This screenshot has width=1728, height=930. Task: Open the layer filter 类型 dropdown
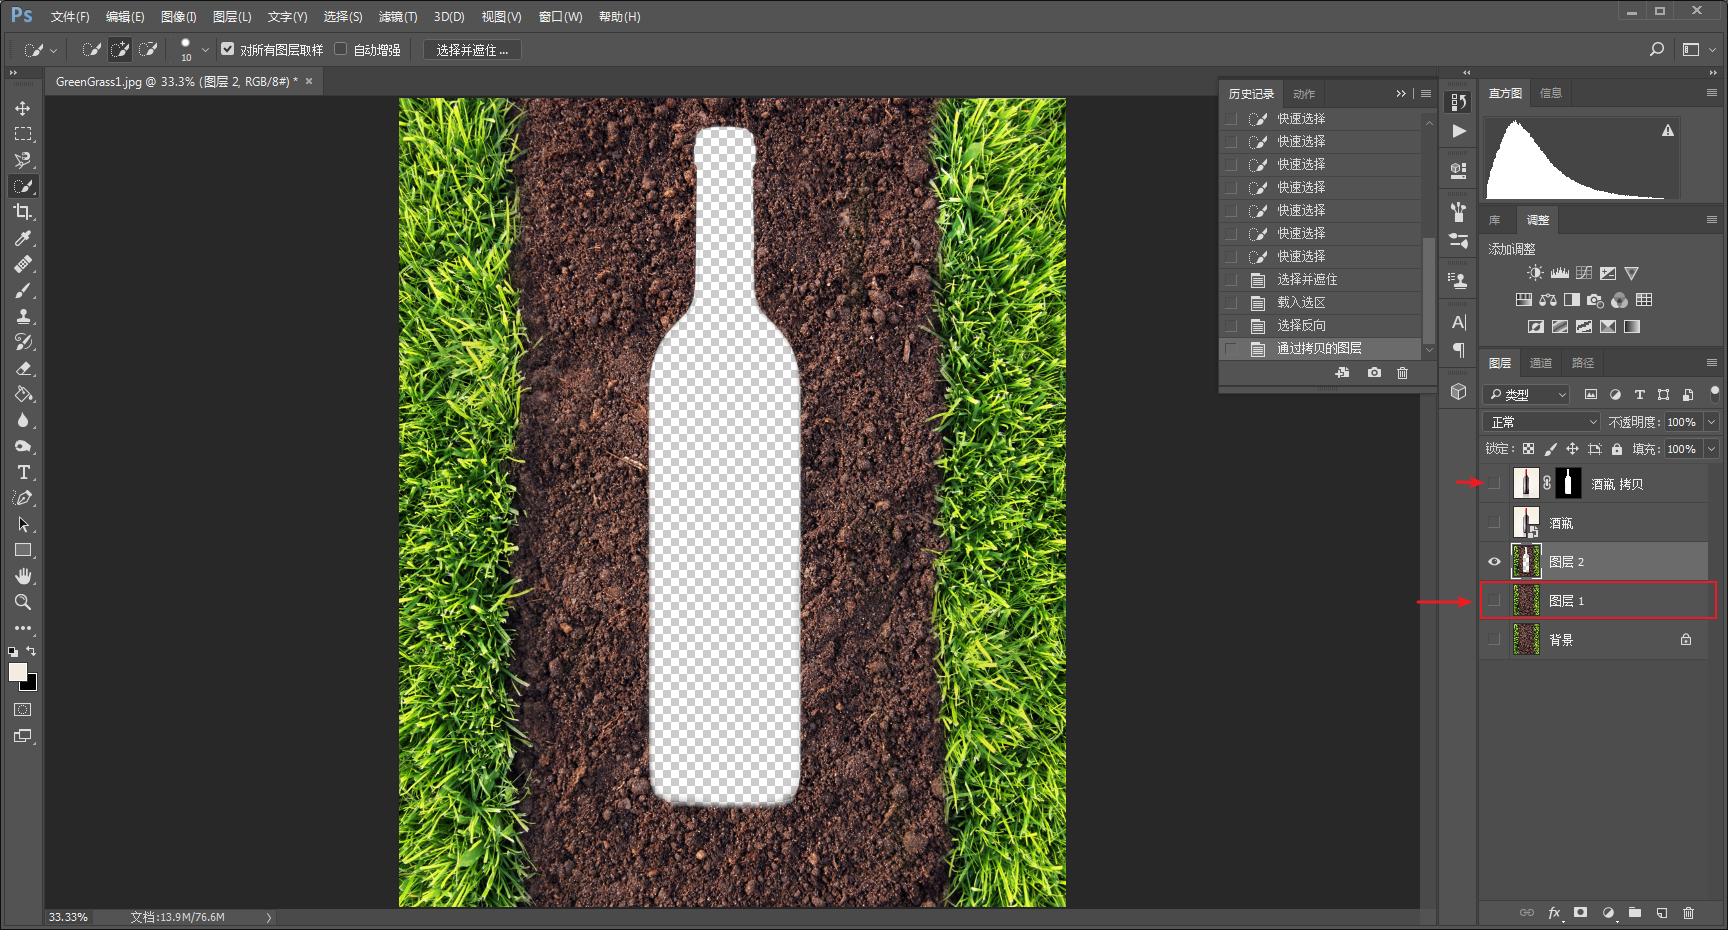1526,395
